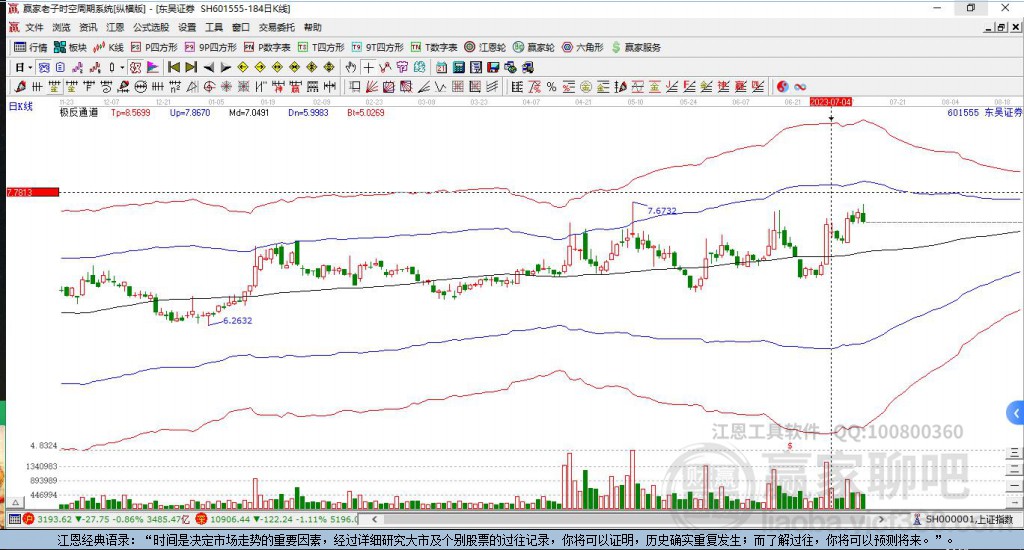Open the calculator icon
The height and width of the screenshot is (550, 1024).
coord(458,67)
